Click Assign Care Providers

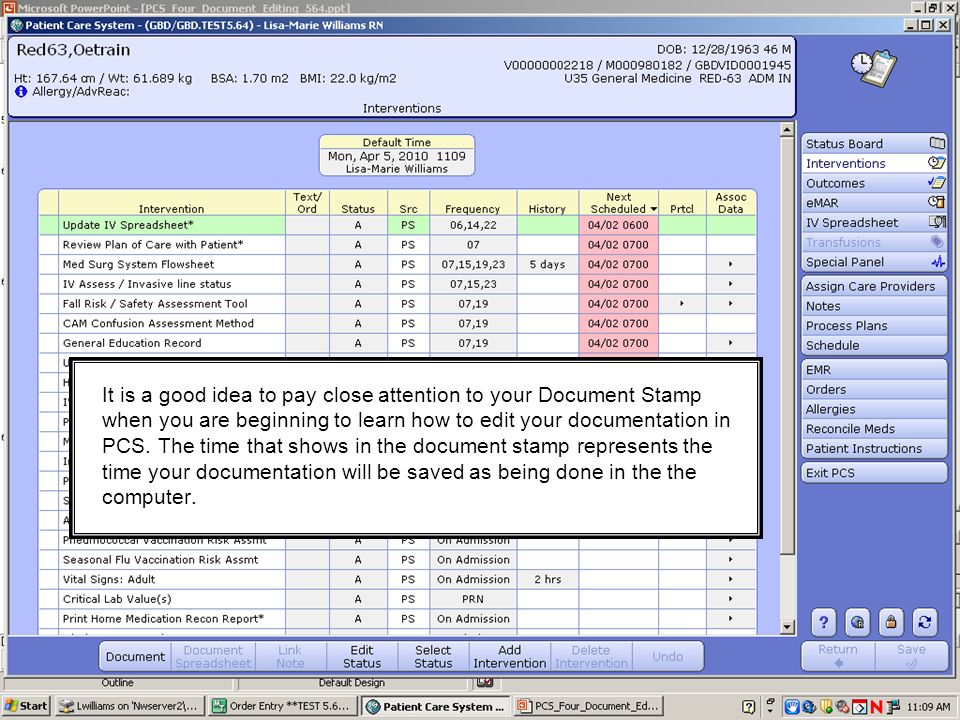click(874, 286)
